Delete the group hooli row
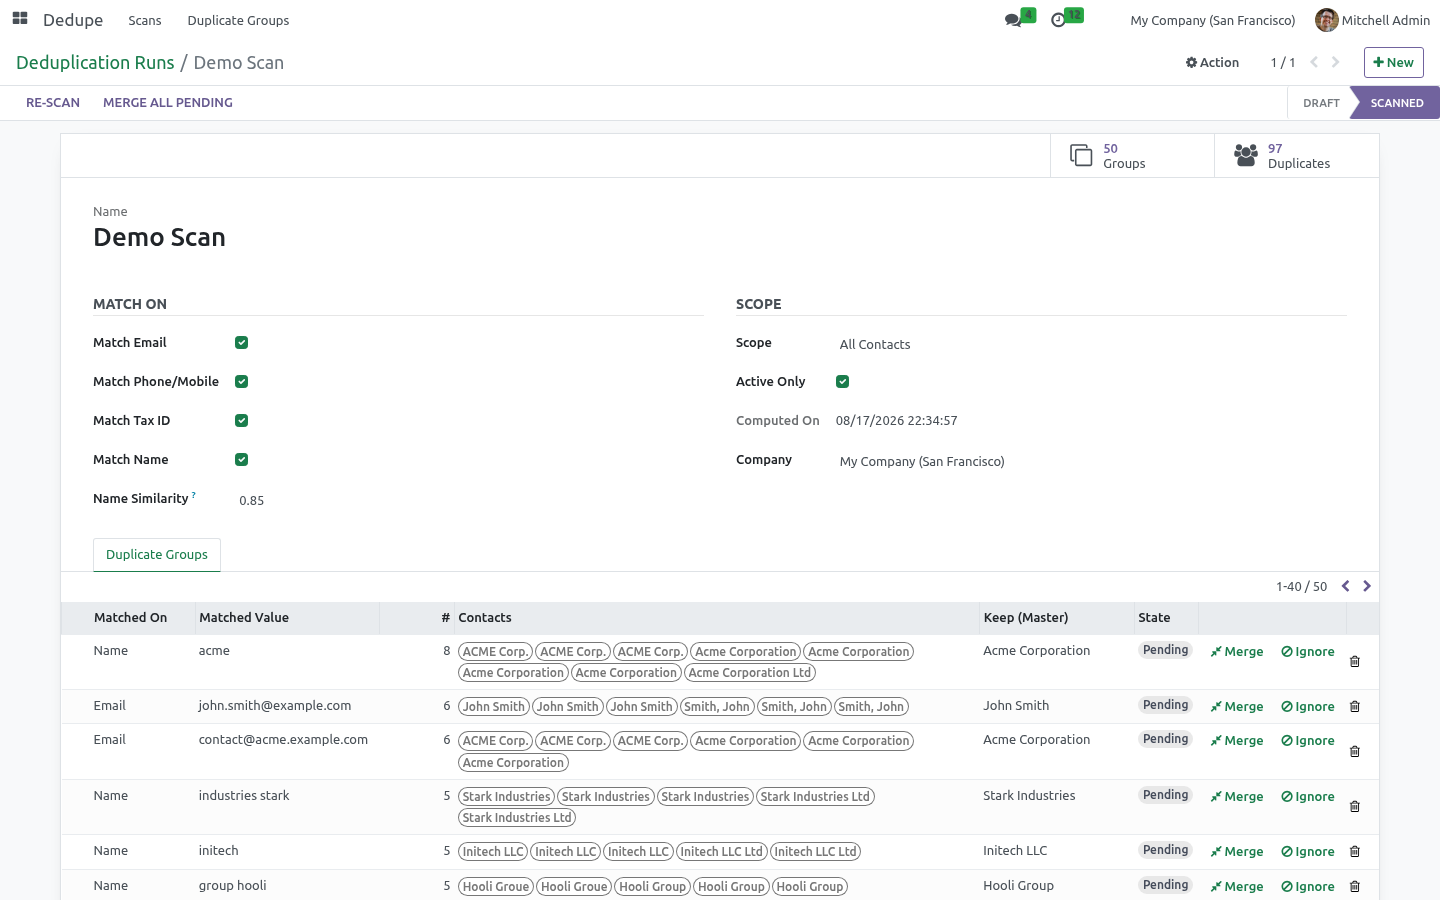The image size is (1440, 900). (x=1355, y=886)
